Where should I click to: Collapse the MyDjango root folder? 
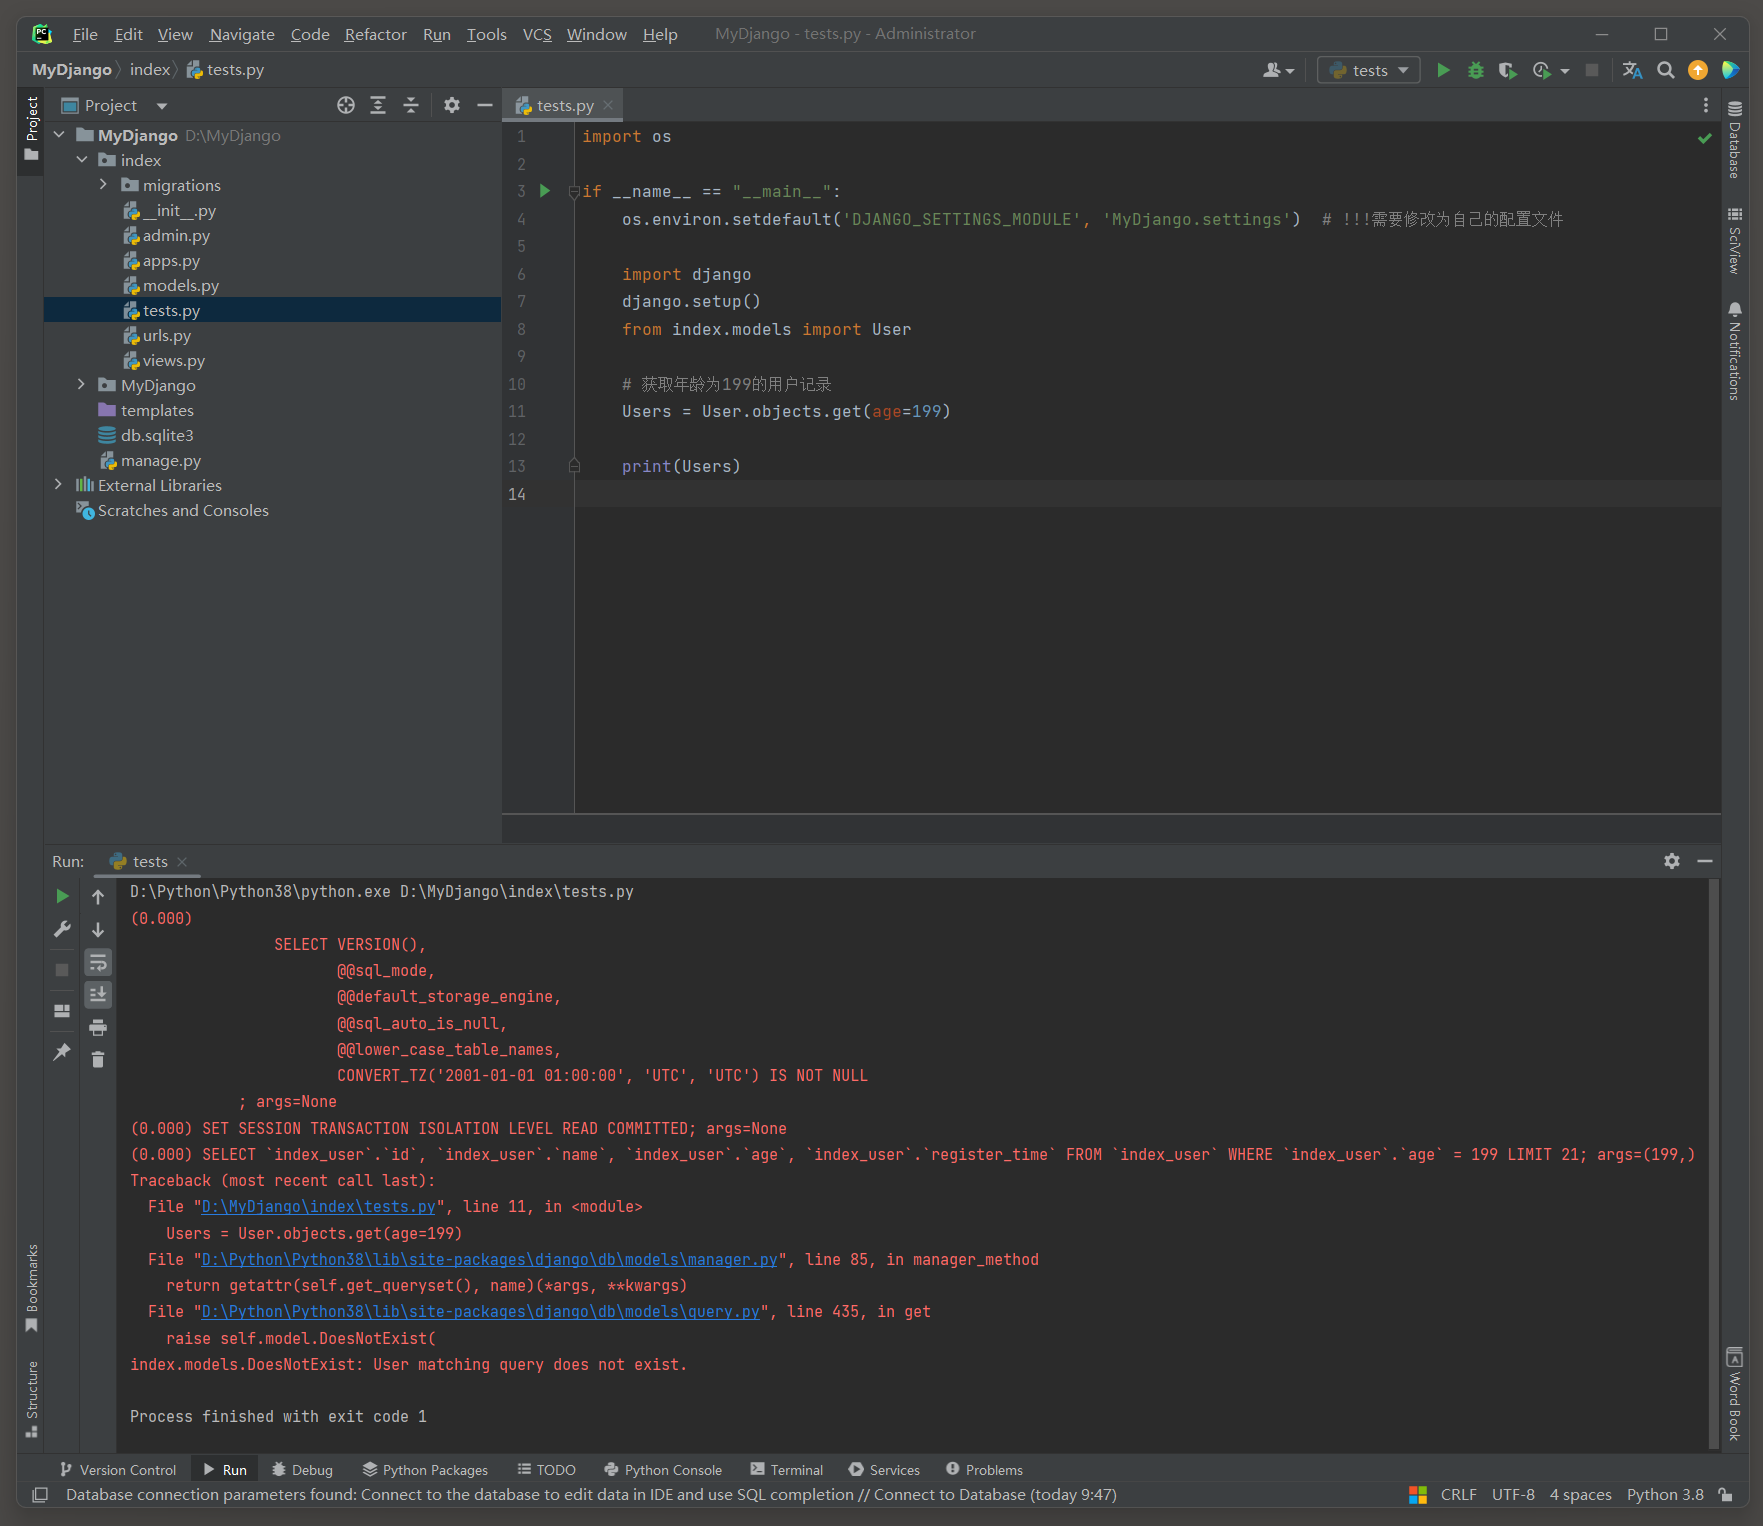[59, 135]
